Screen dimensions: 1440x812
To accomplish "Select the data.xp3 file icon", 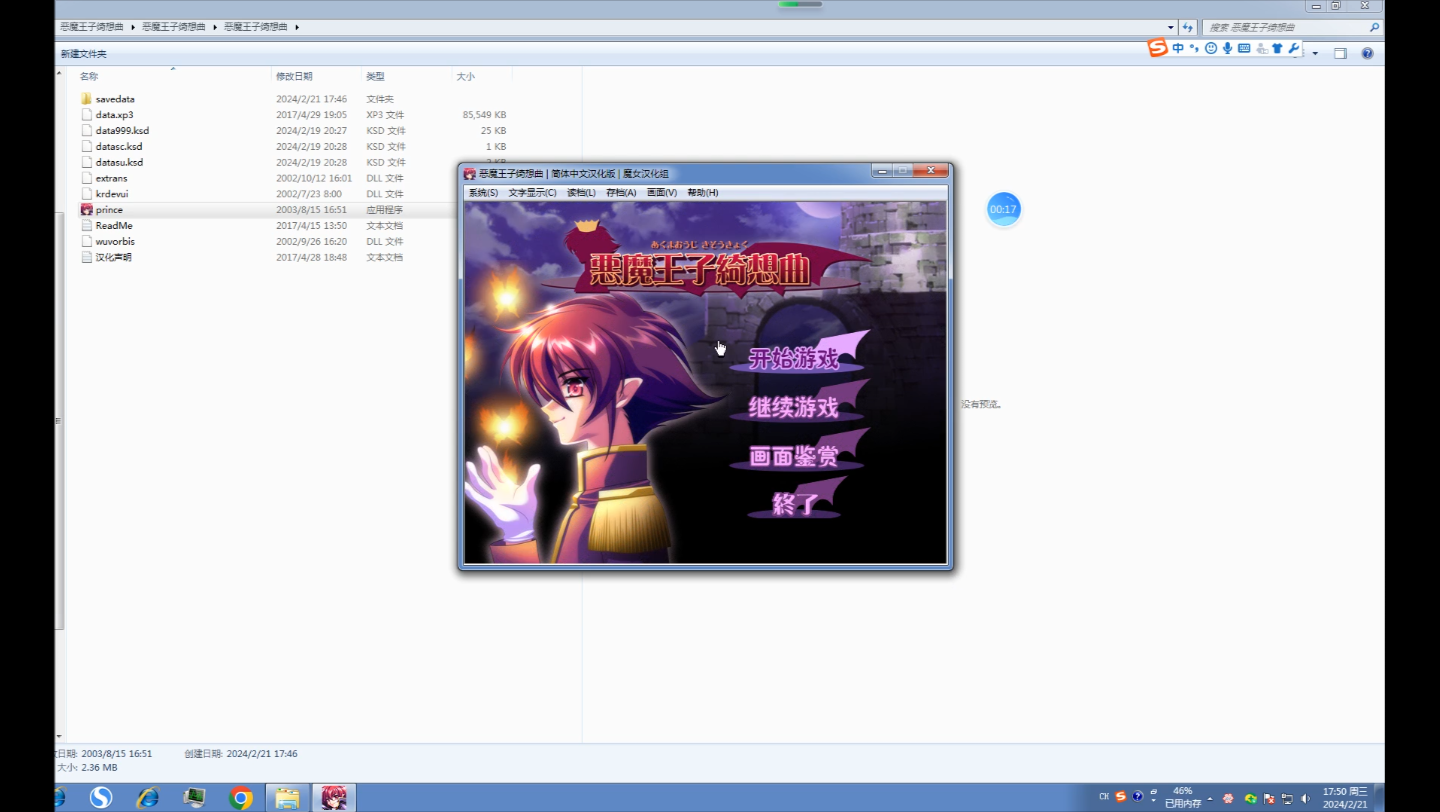I will click(86, 115).
